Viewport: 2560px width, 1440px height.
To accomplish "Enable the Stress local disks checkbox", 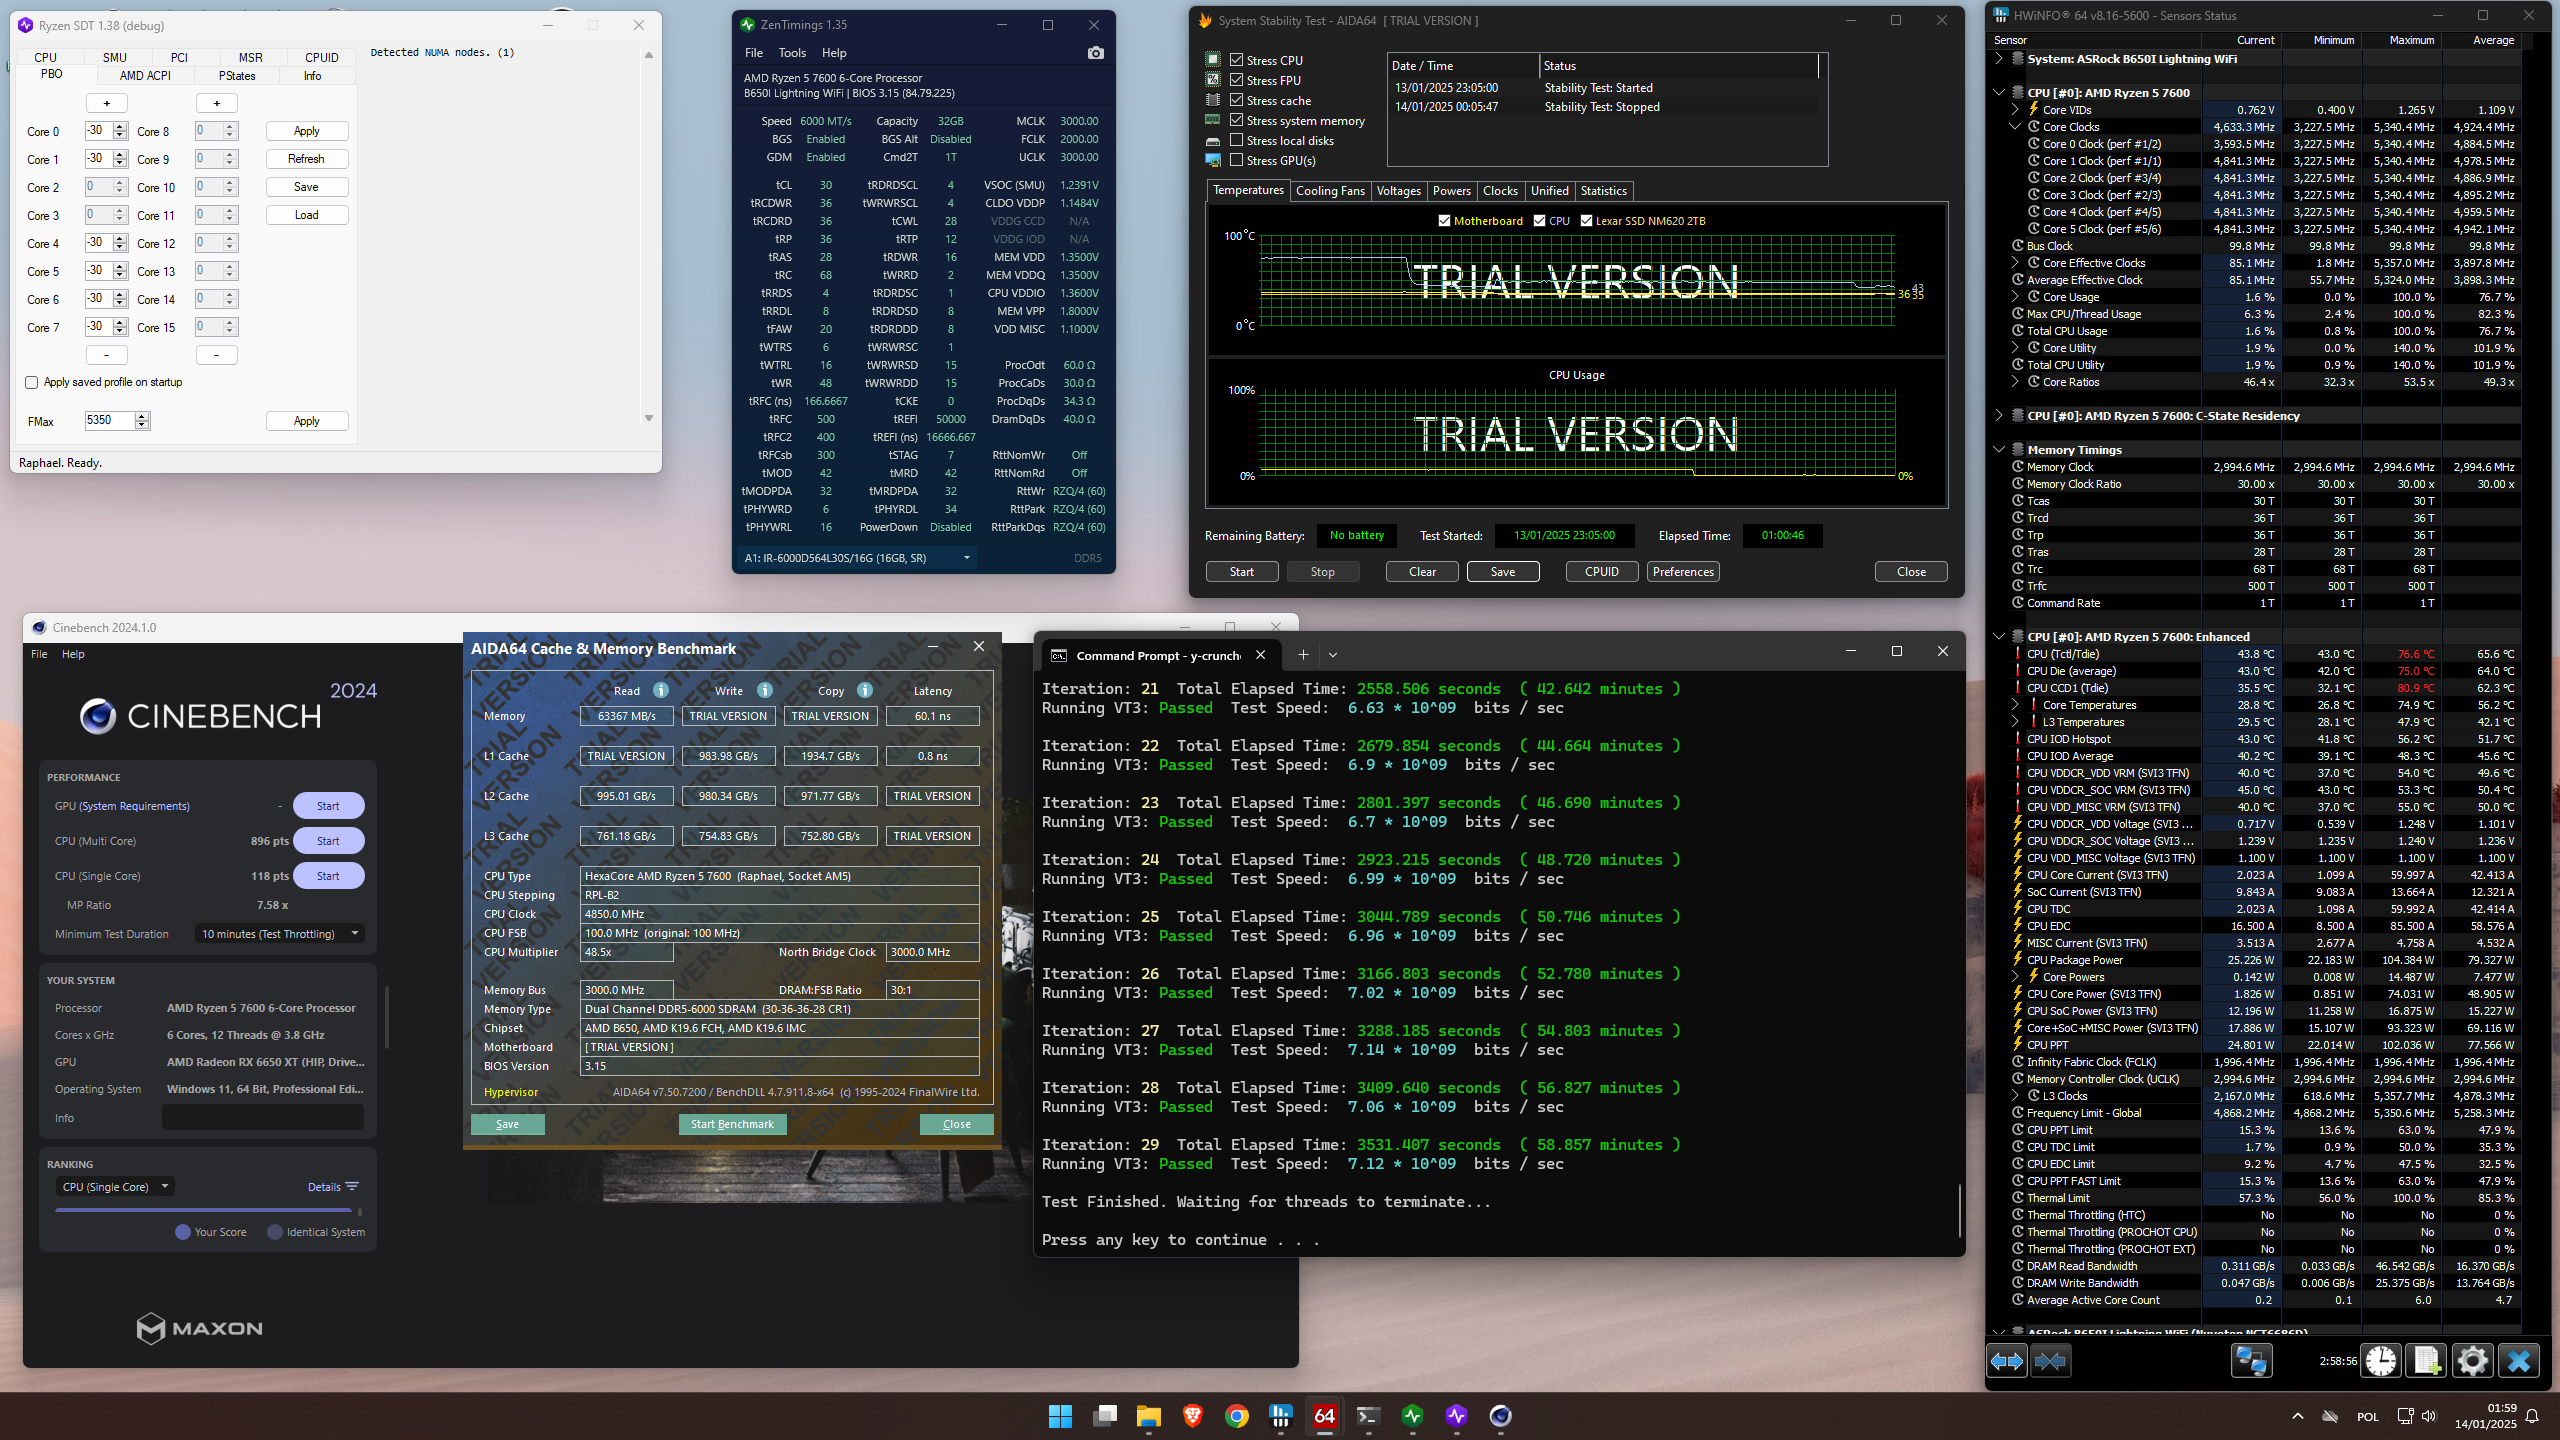I will (1237, 140).
